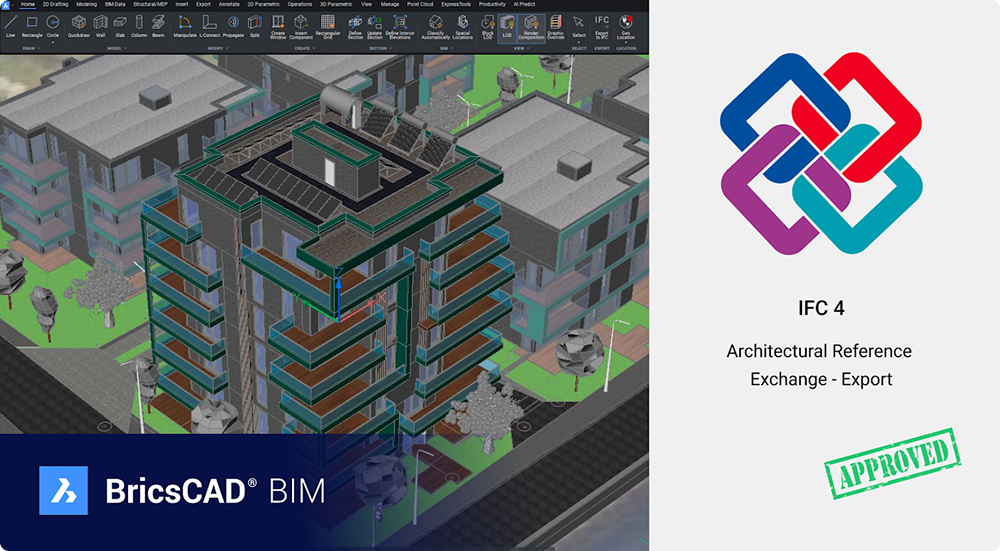
Task: Switch to the Home ribbon tab
Action: [28, 4]
